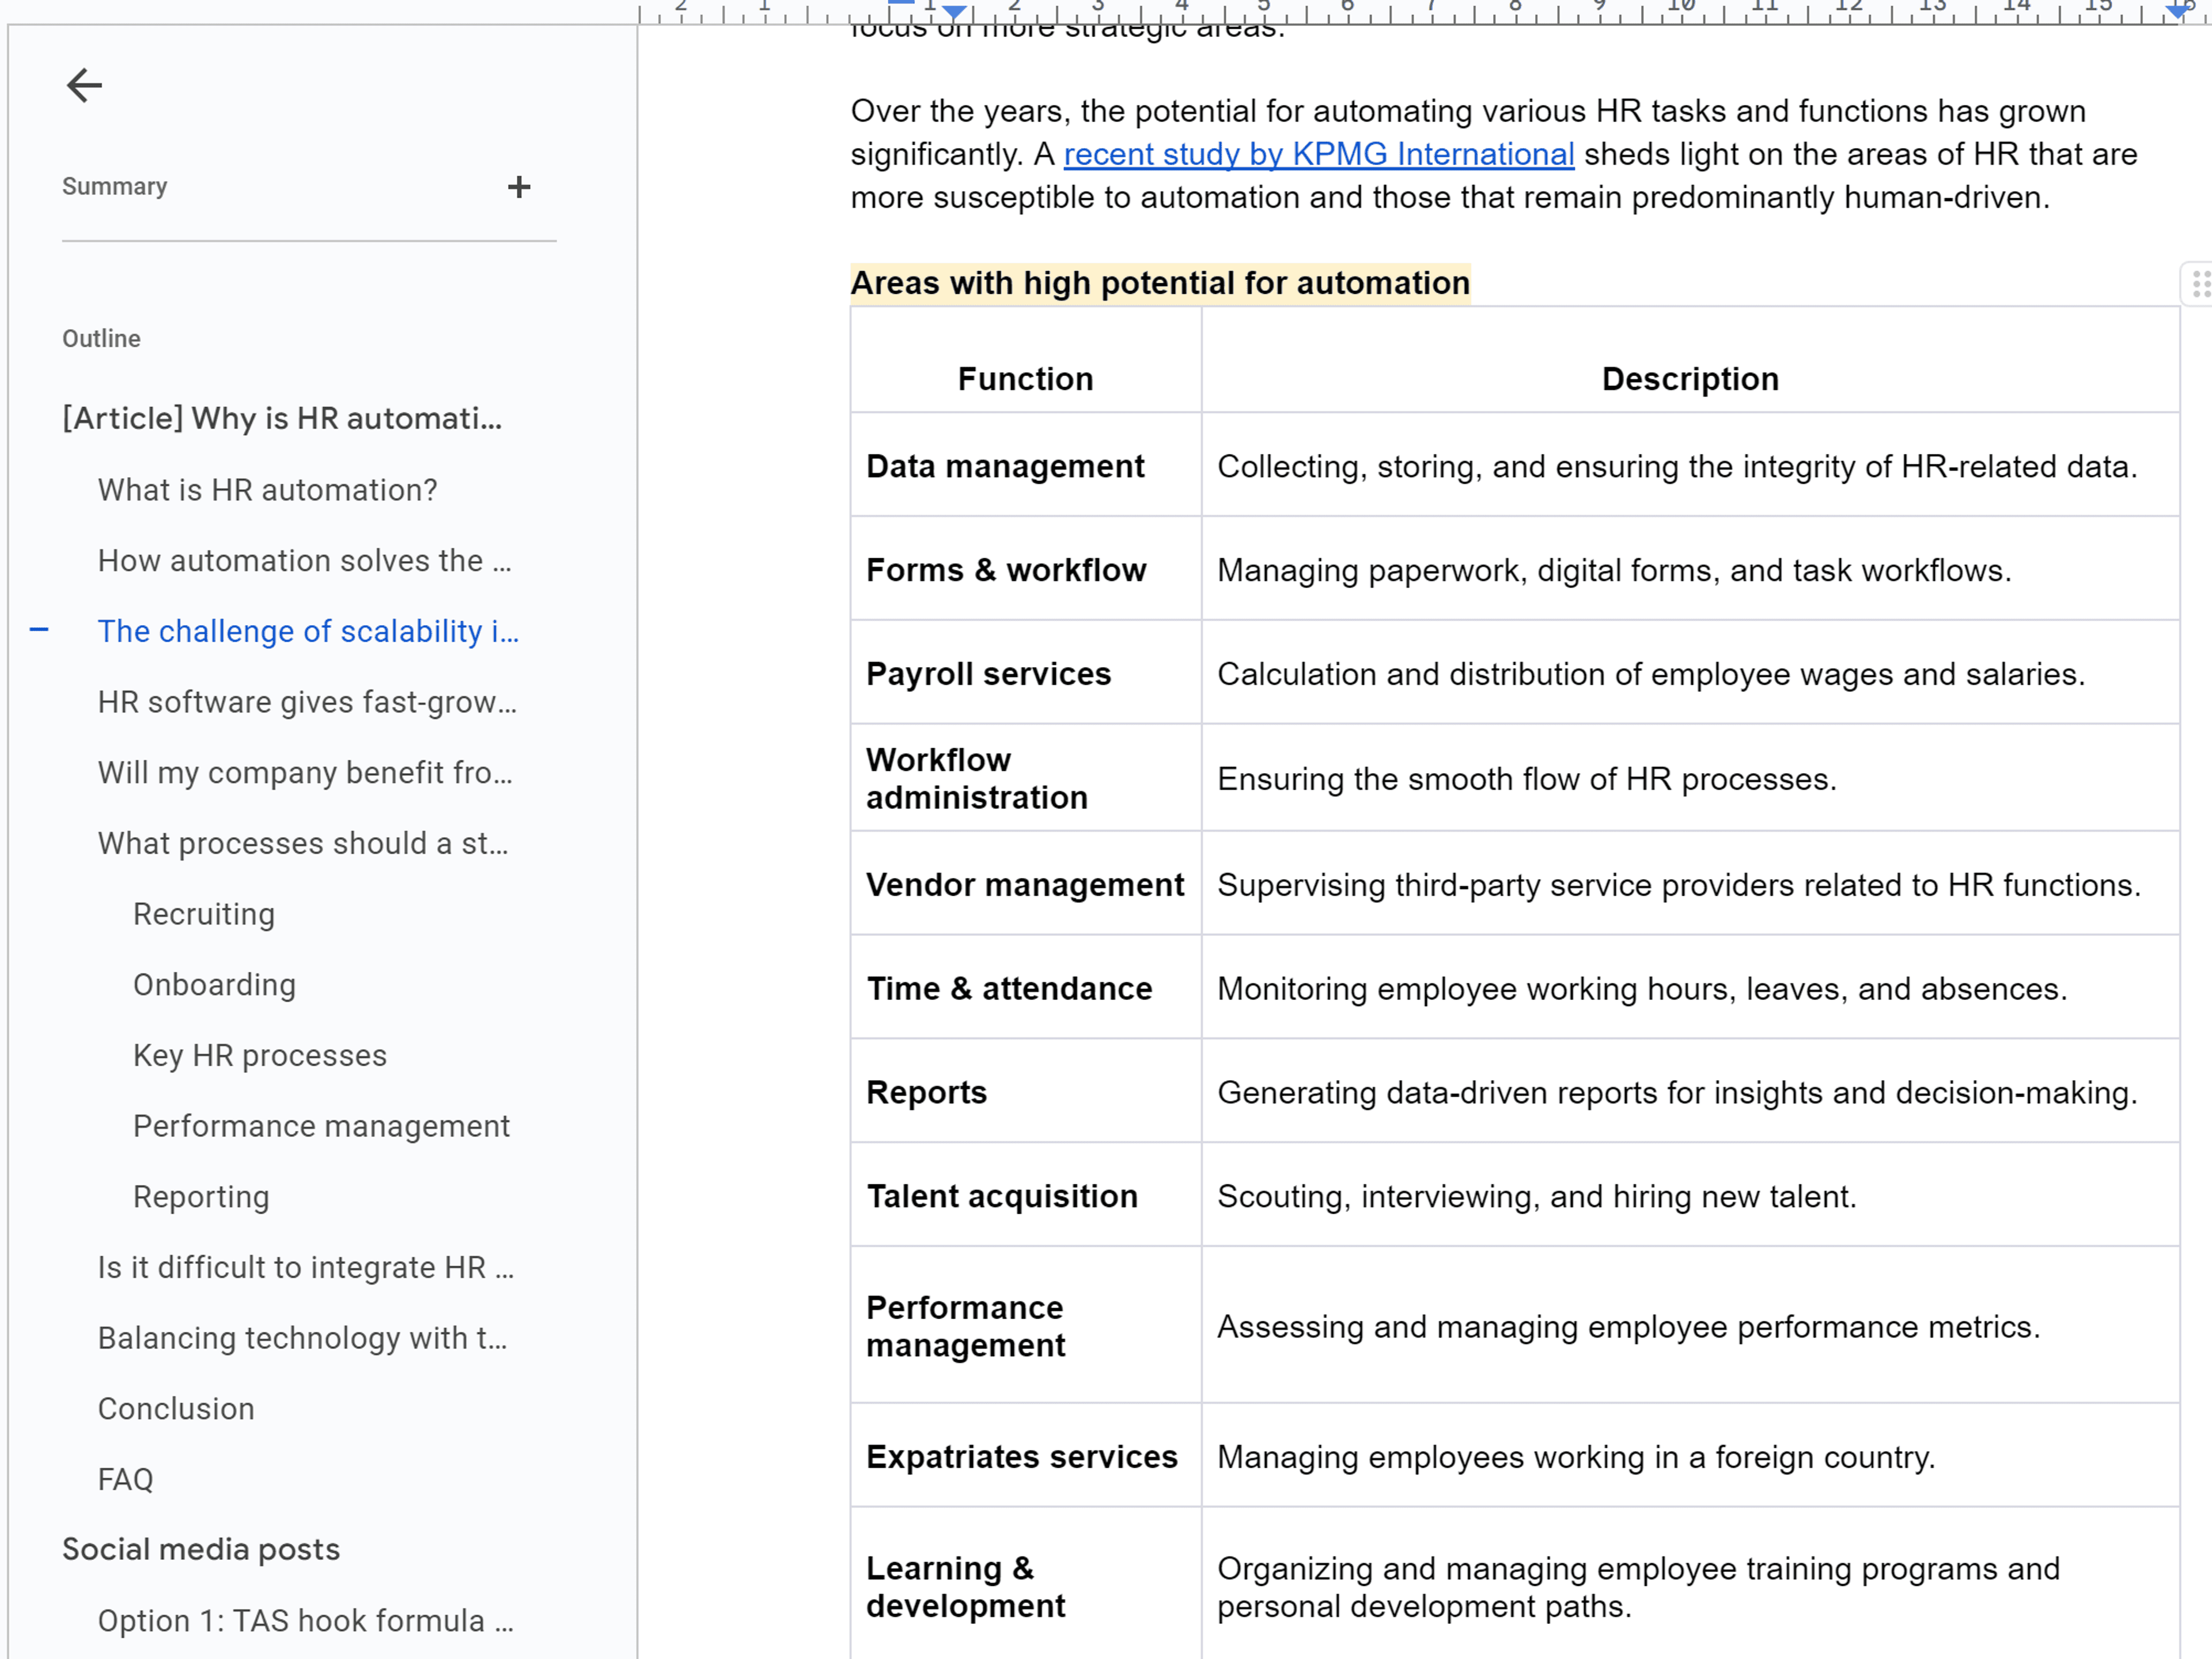Open 'How automation solves the…' outline entry
The width and height of the screenshot is (2212, 1659).
pos(305,561)
